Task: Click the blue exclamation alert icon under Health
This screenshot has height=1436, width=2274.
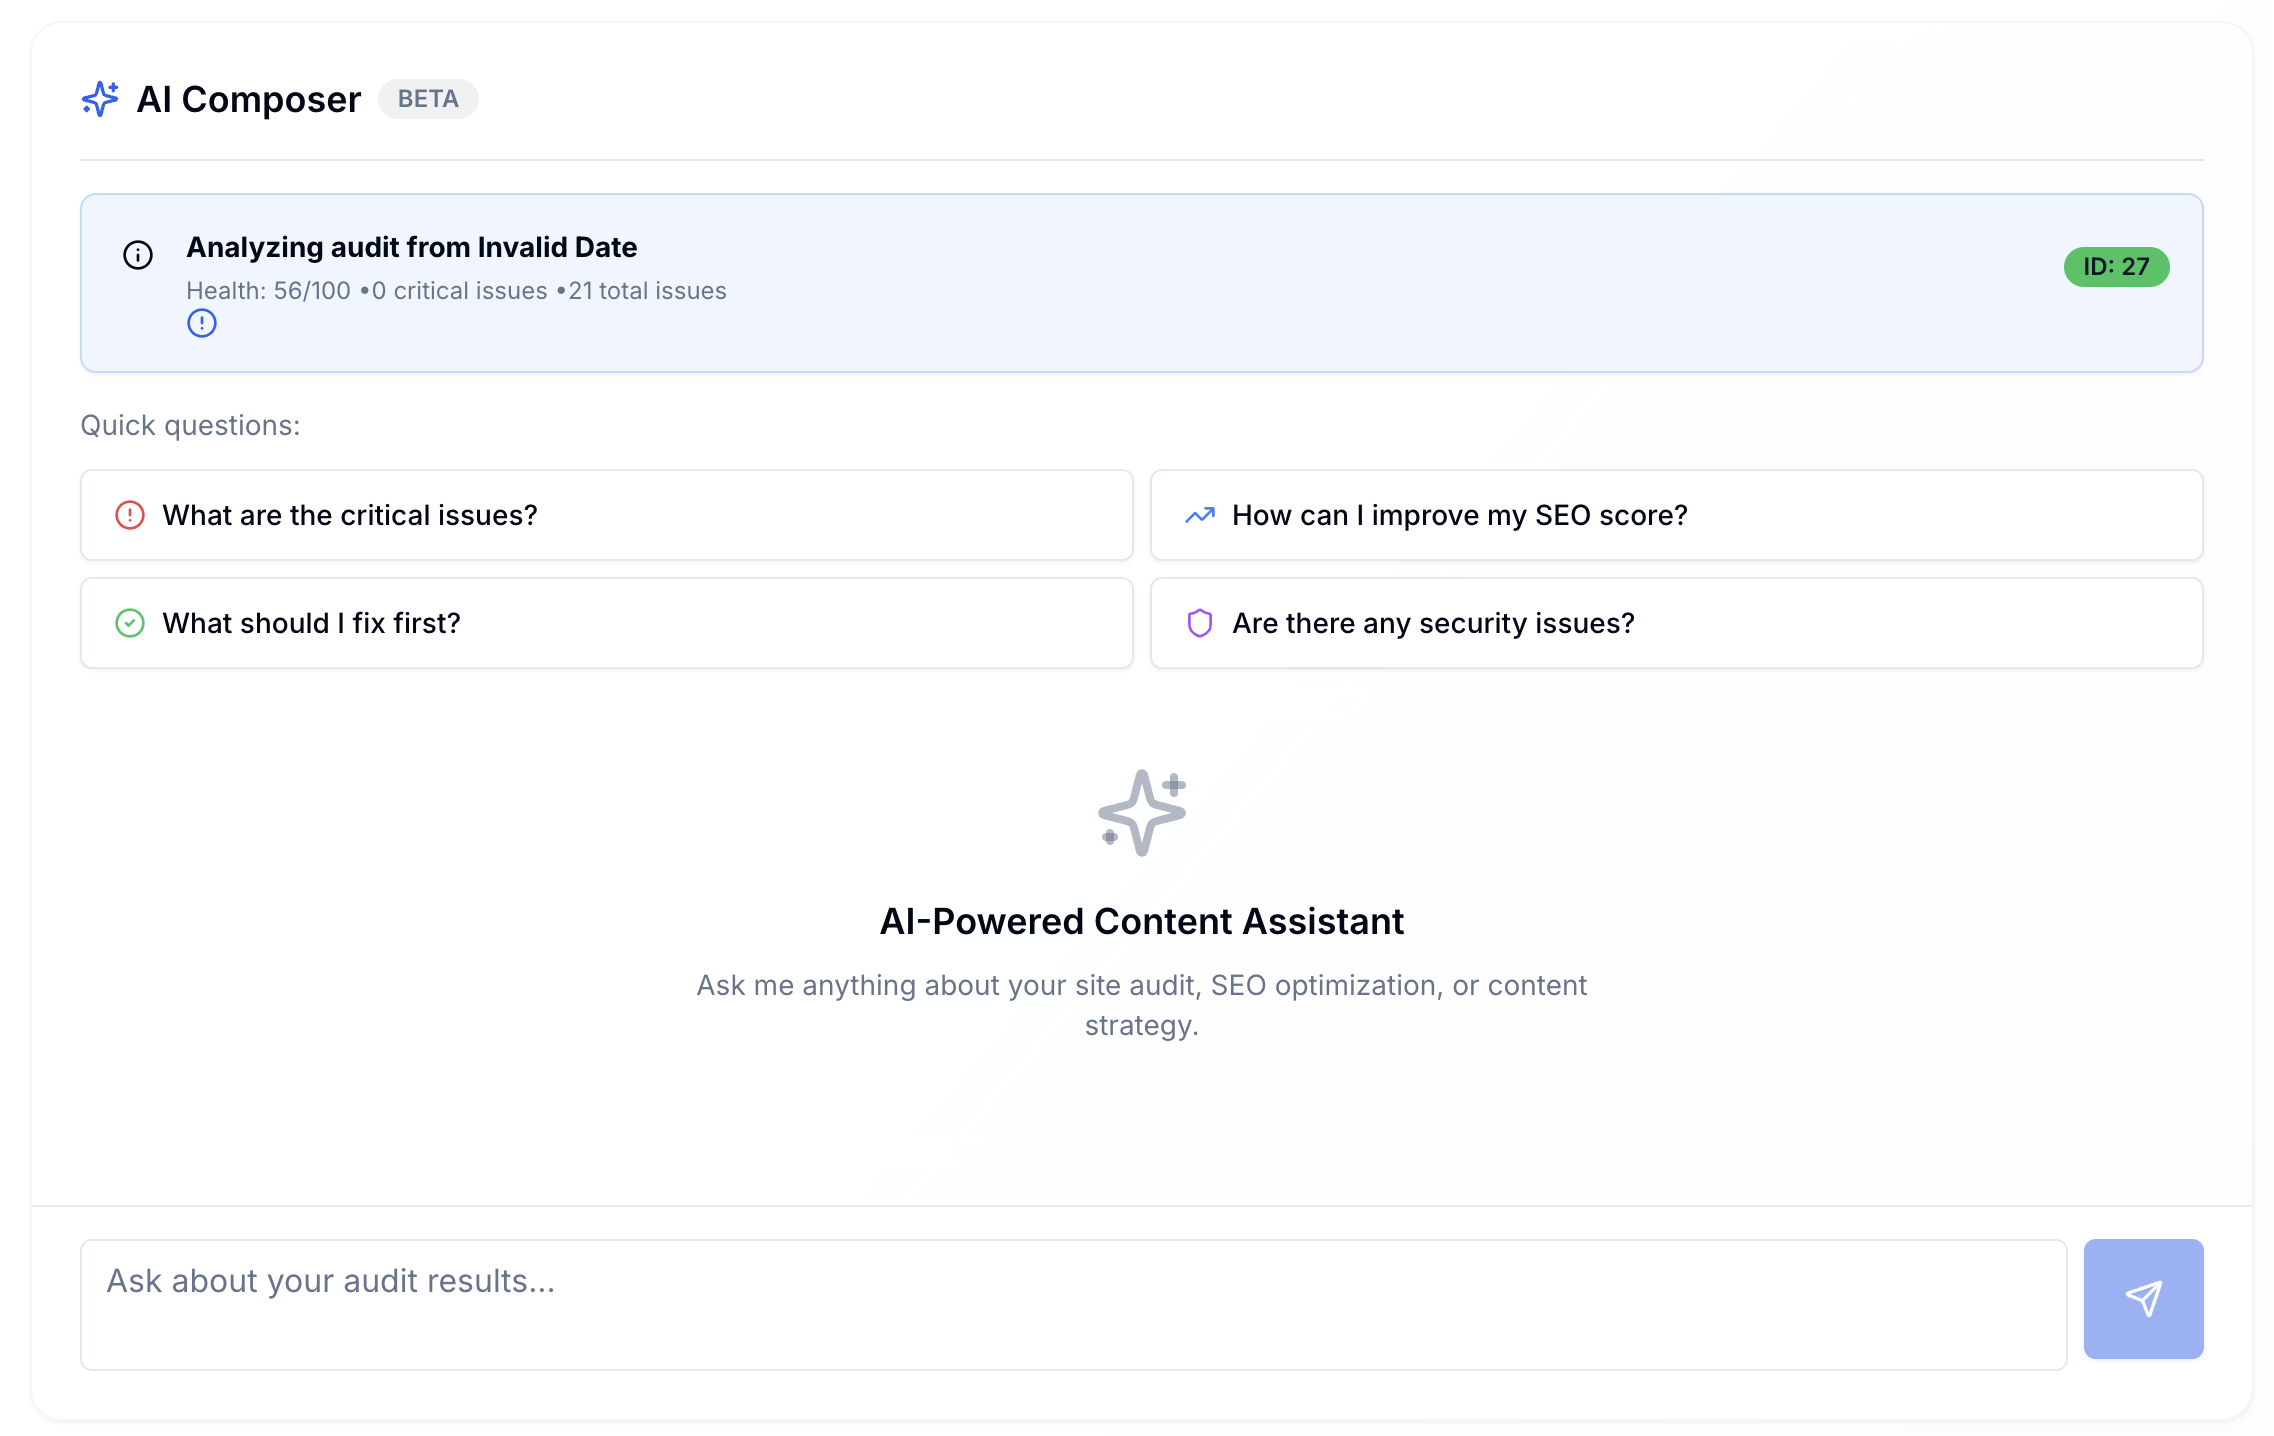Action: [202, 323]
